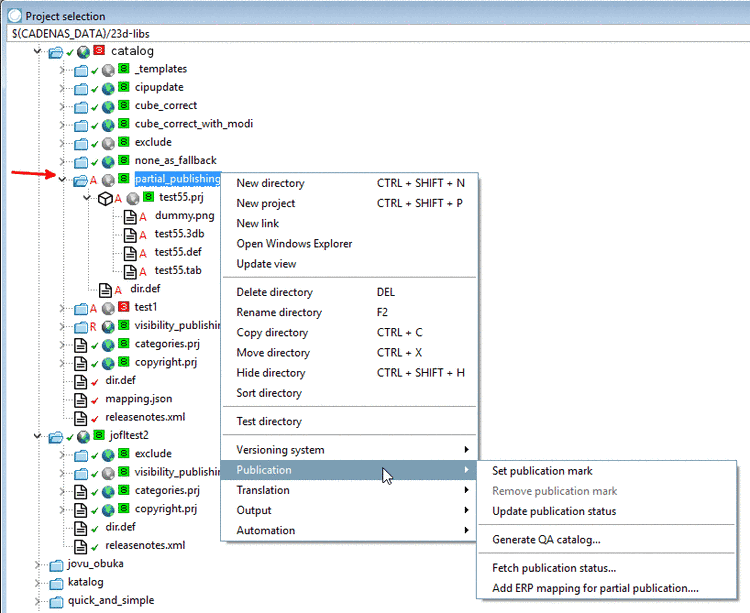Expand the jovu_obuka folder node
The height and width of the screenshot is (613, 750).
pyautogui.click(x=37, y=565)
